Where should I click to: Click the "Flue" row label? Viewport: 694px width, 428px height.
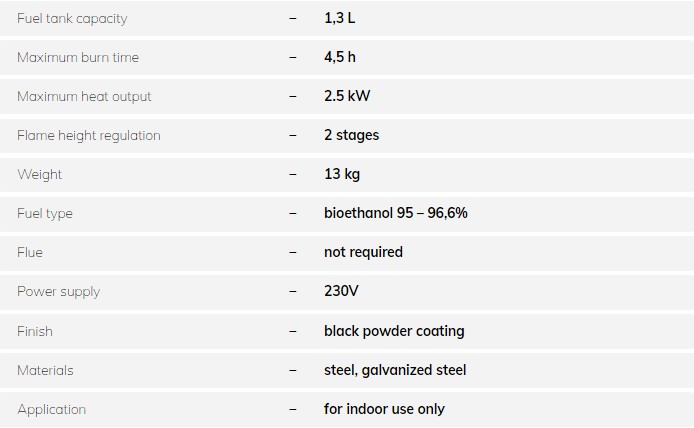(x=30, y=253)
